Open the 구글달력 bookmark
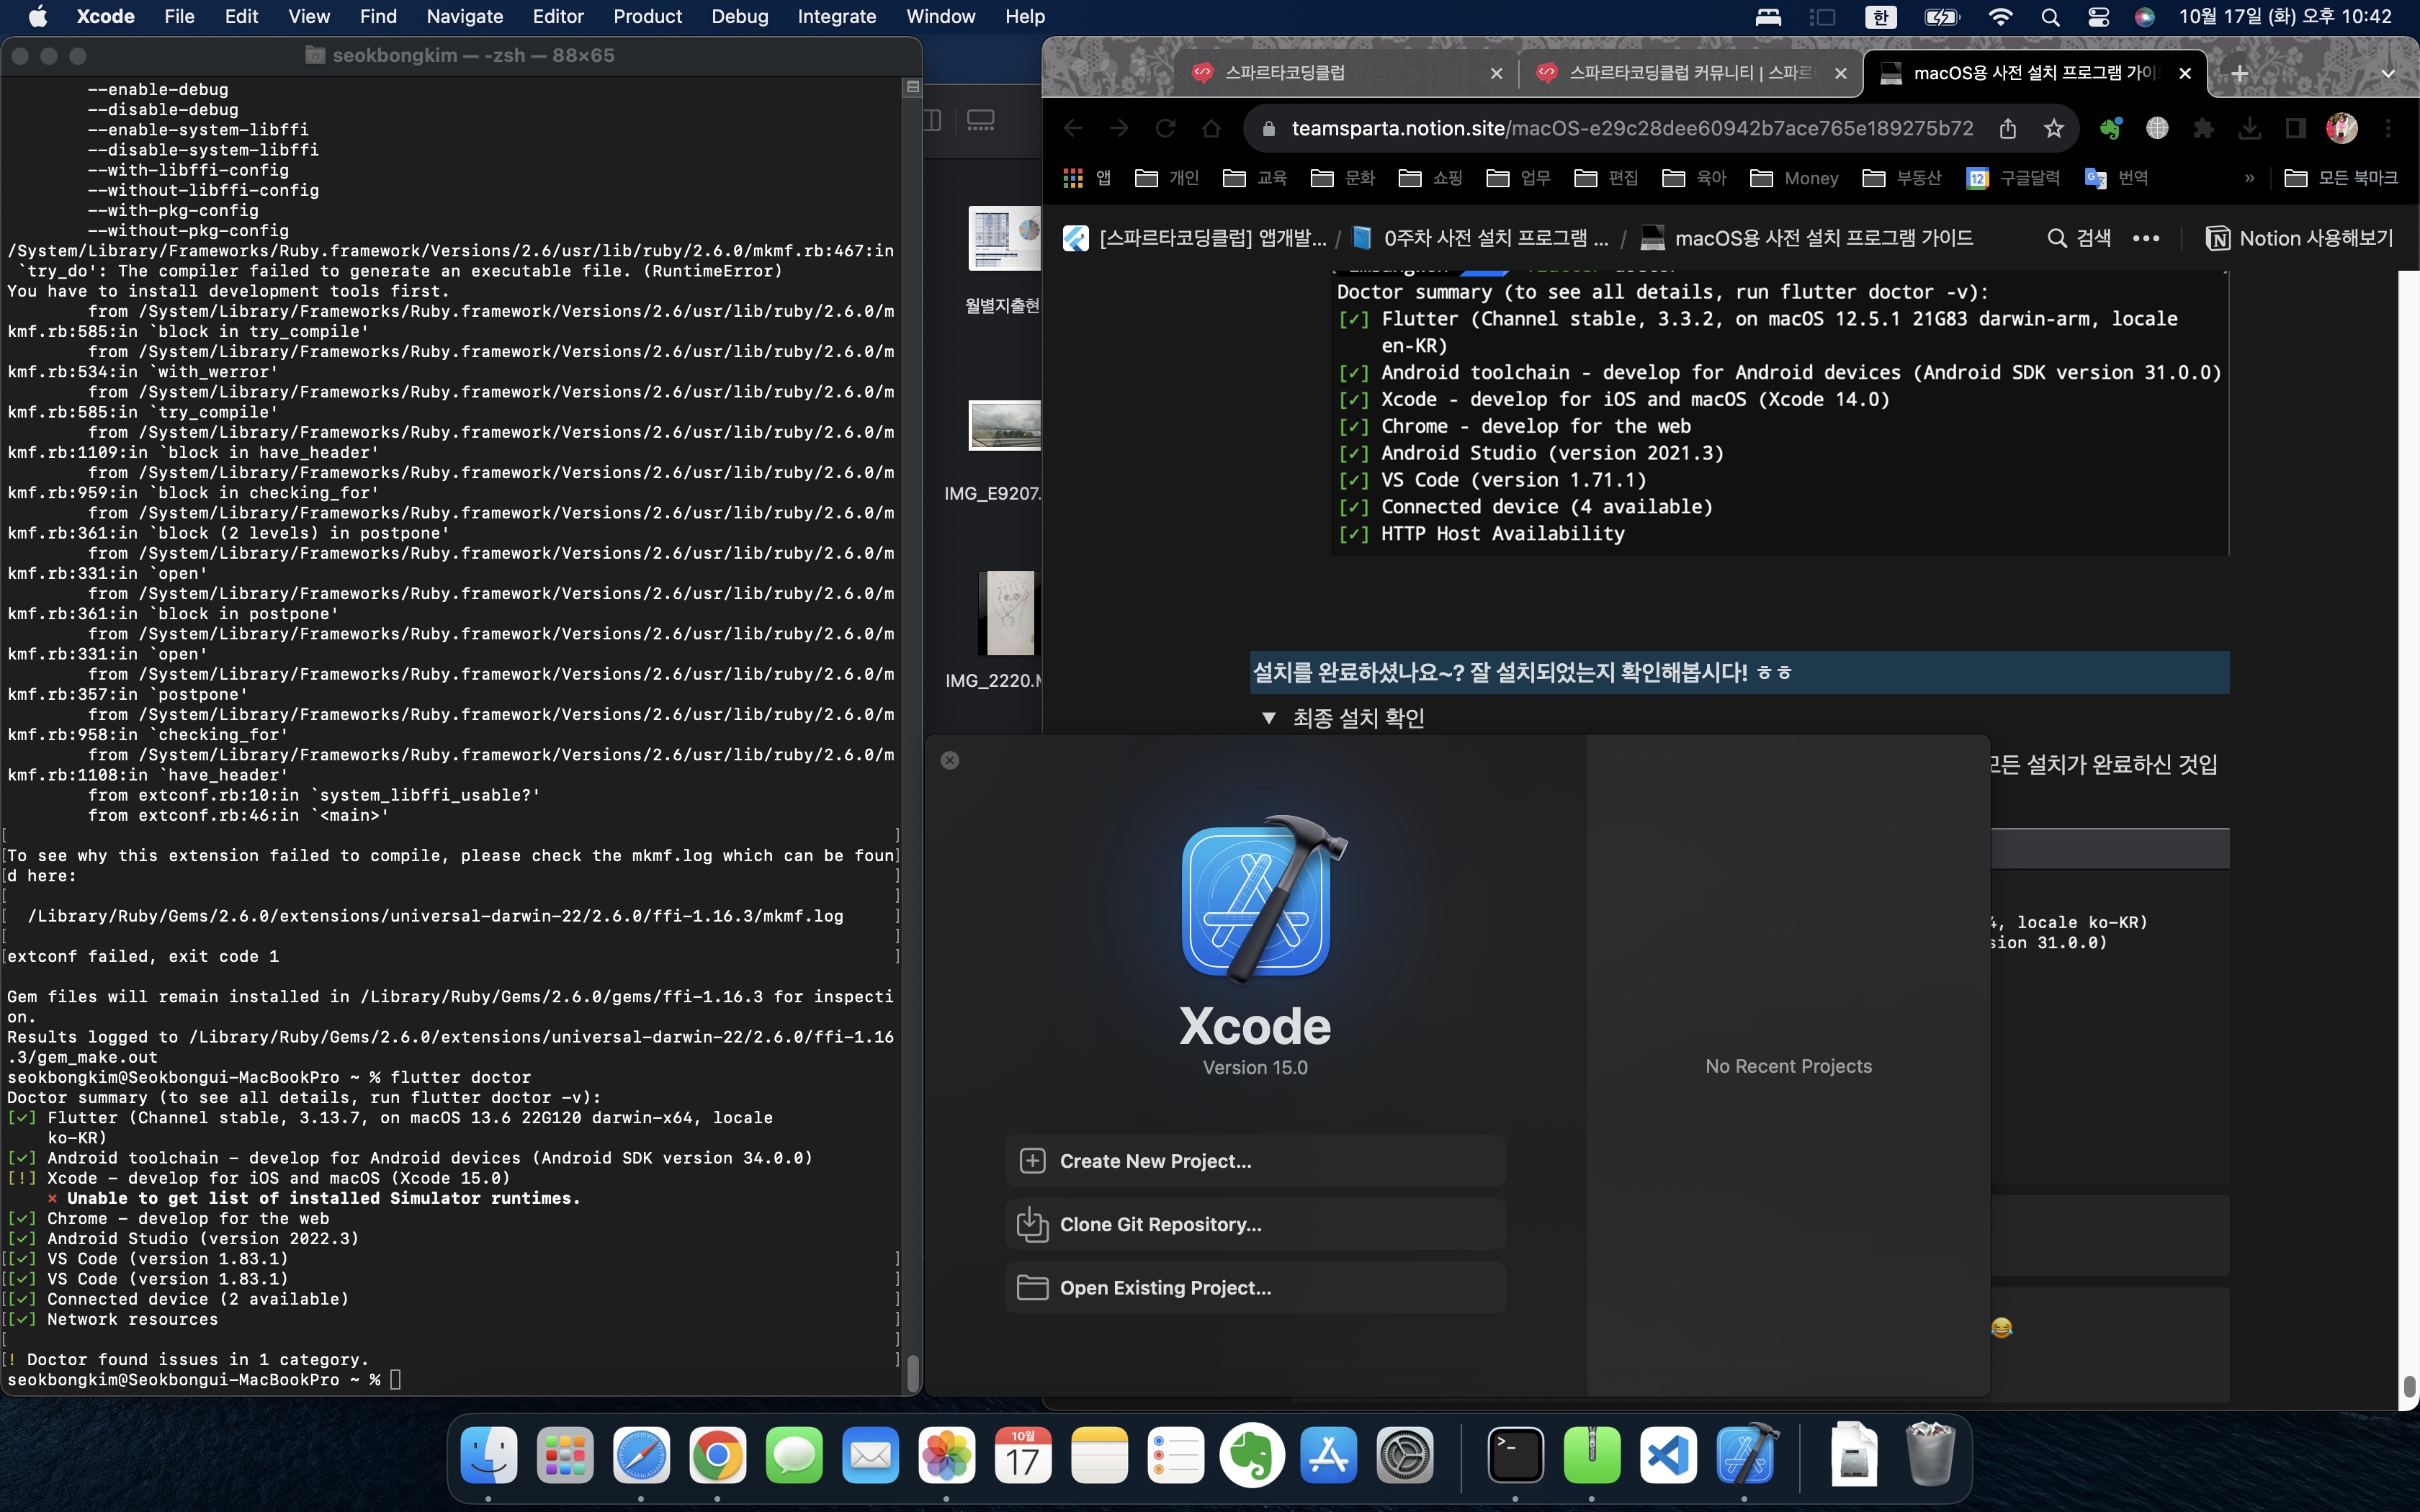The width and height of the screenshot is (2420, 1512). 2013,178
